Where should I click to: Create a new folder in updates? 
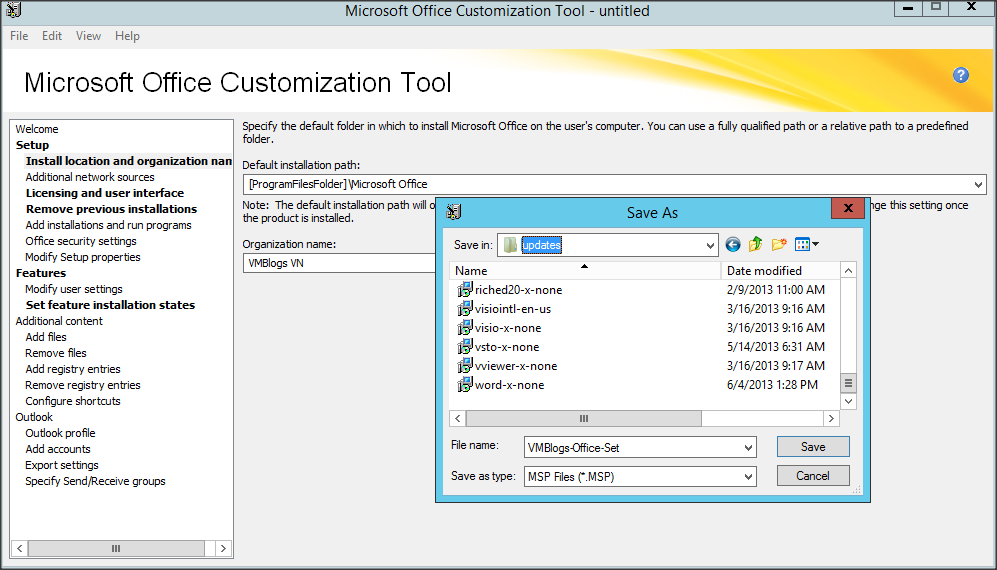click(779, 245)
